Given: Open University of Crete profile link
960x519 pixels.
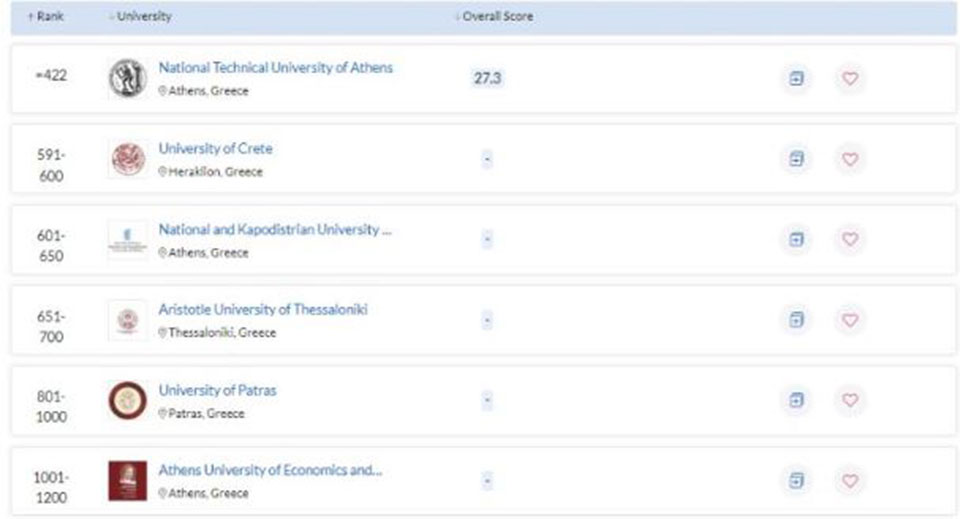Looking at the screenshot, I should tap(215, 149).
